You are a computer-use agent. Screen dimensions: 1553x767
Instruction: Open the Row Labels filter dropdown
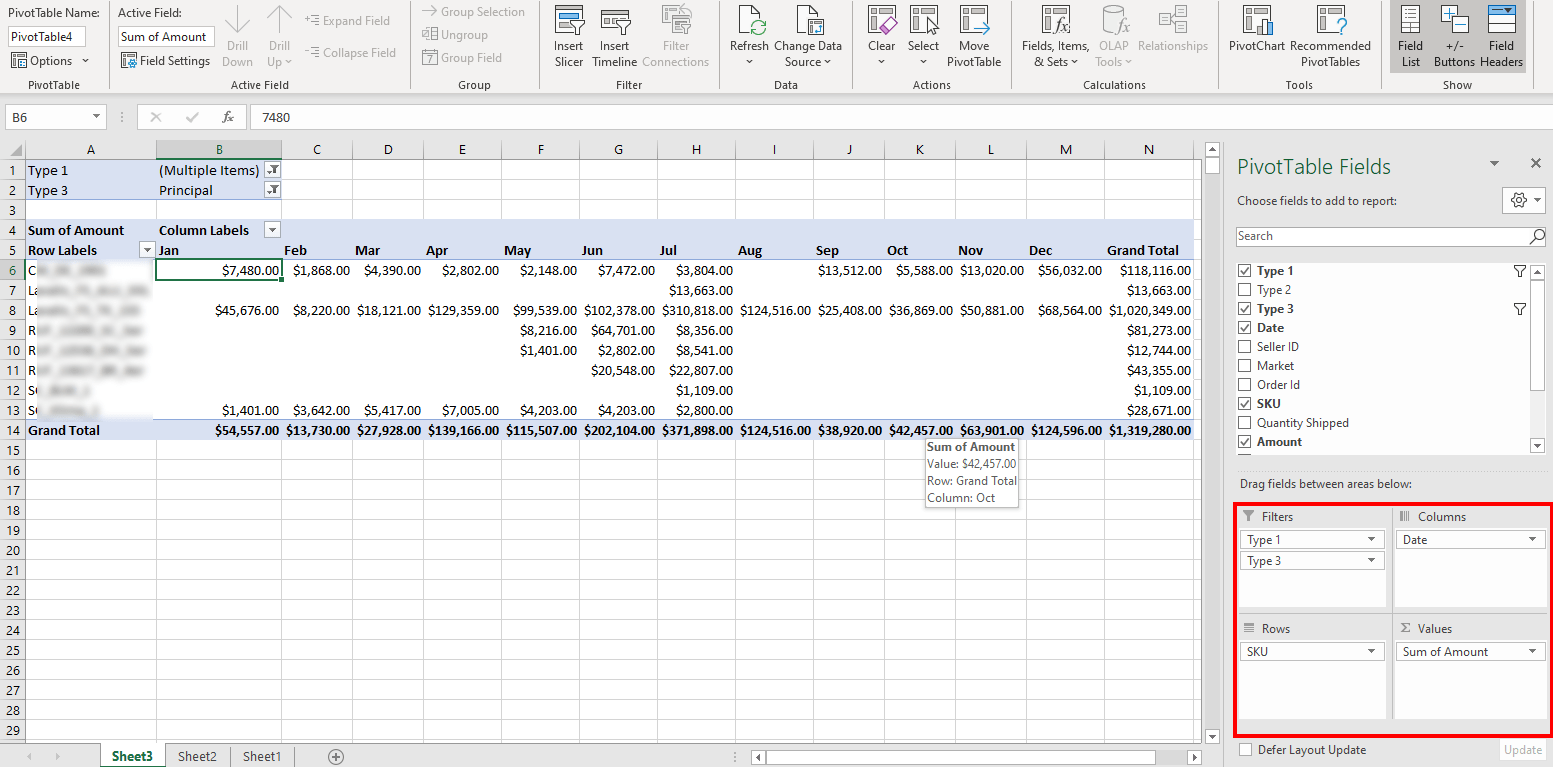(x=147, y=250)
